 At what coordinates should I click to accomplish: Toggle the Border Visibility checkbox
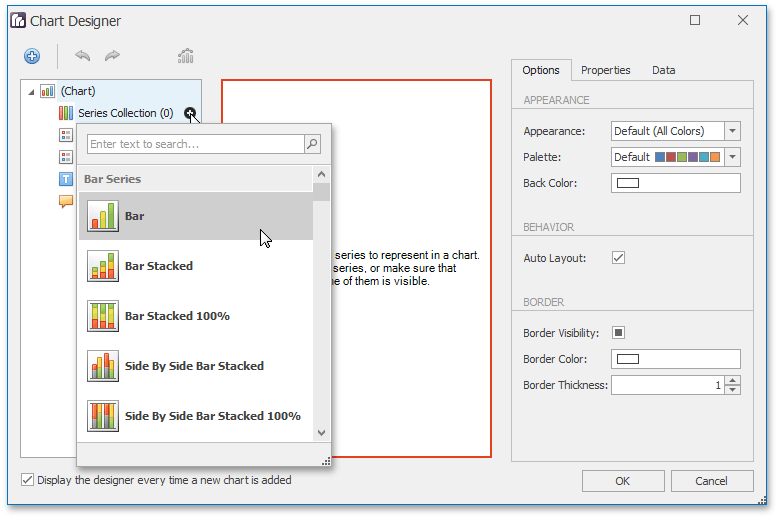click(618, 332)
